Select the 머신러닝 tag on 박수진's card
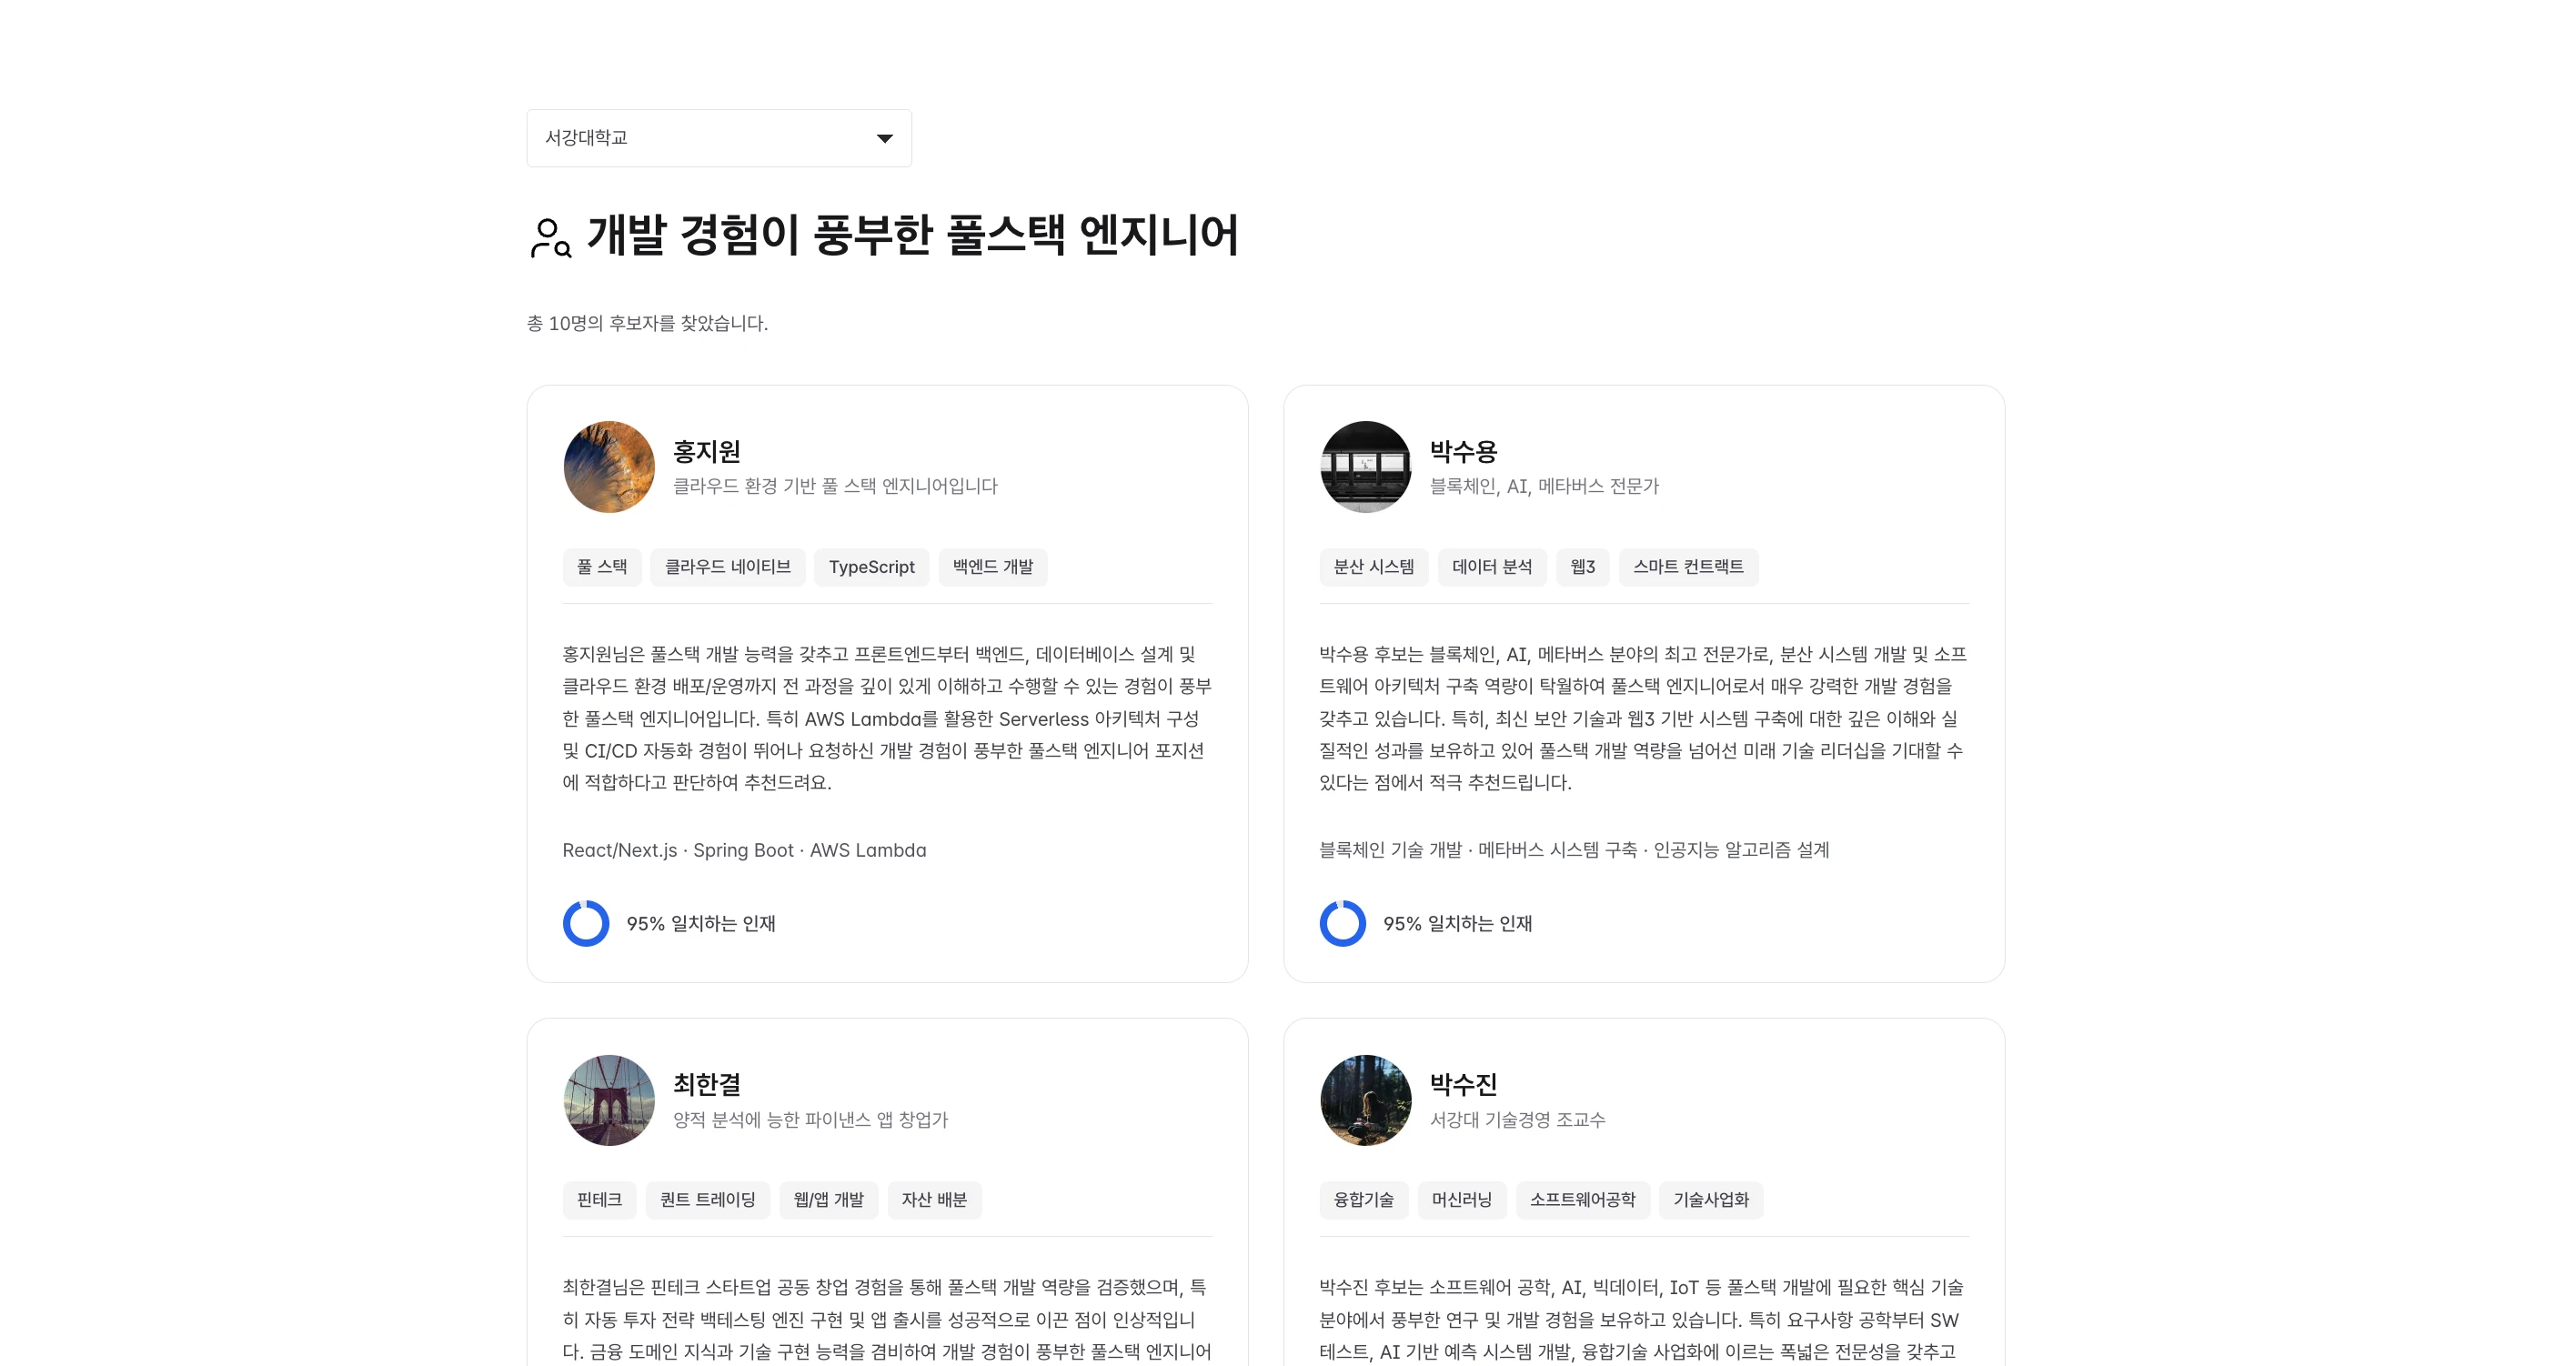Image resolution: width=2576 pixels, height=1366 pixels. pos(1462,1200)
